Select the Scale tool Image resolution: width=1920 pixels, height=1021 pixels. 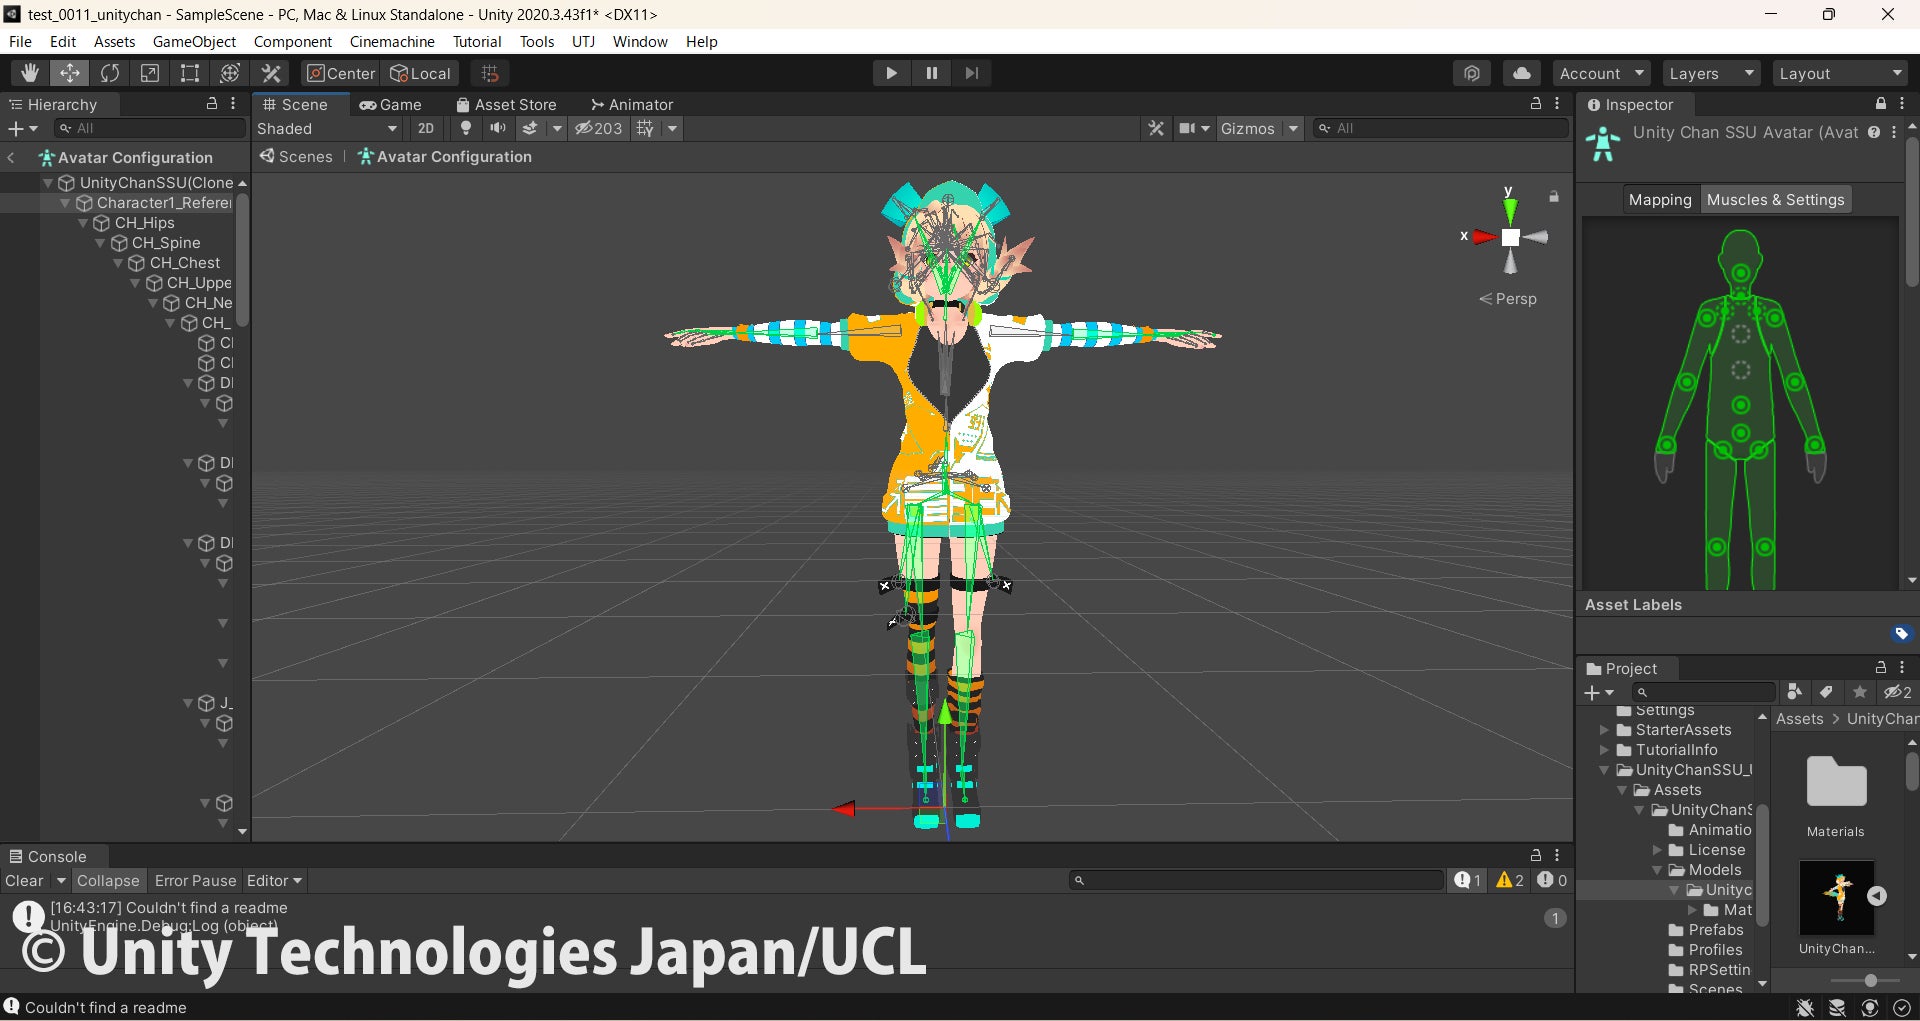pos(150,73)
